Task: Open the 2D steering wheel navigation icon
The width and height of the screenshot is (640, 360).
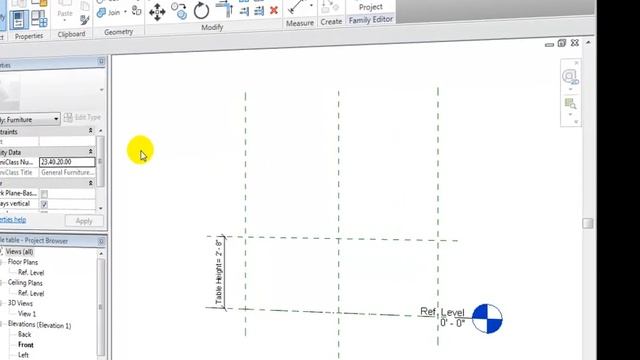Action: click(570, 77)
